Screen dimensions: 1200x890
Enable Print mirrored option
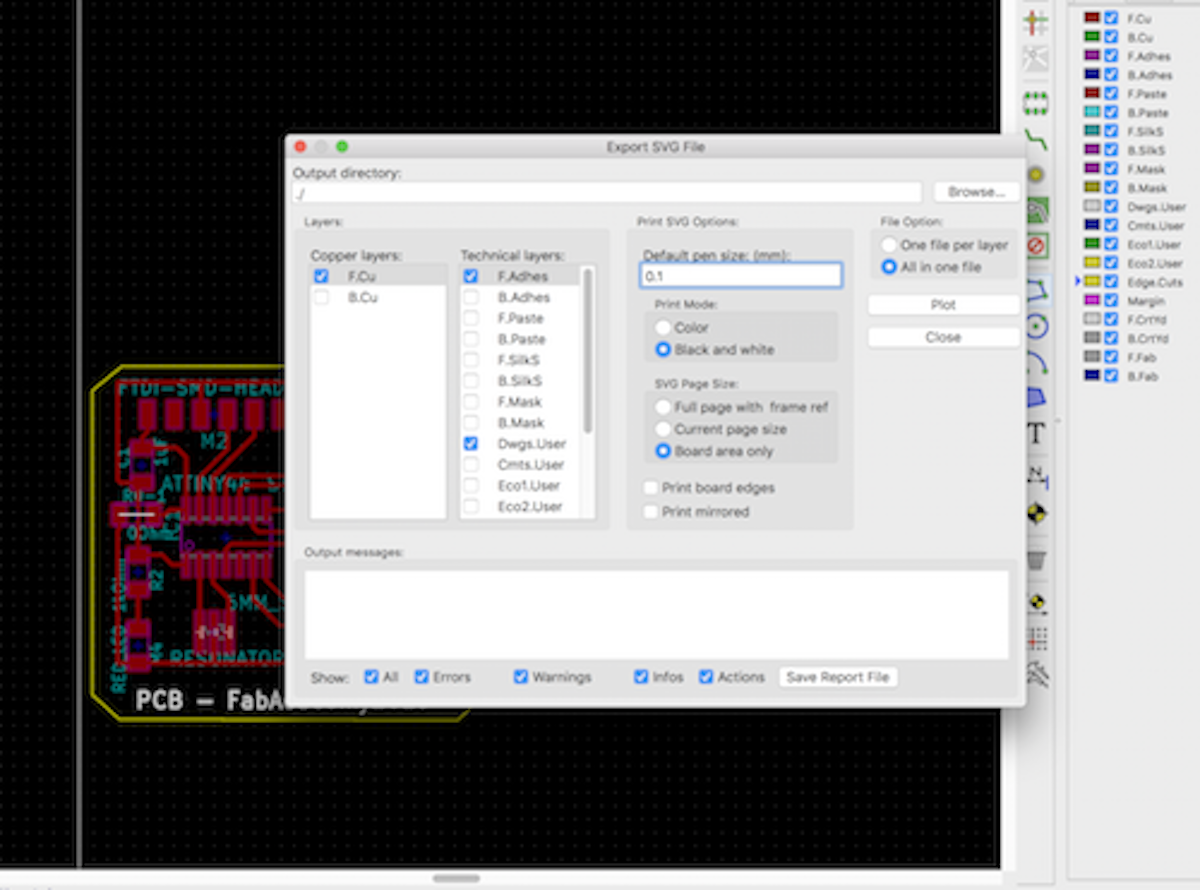[x=651, y=511]
